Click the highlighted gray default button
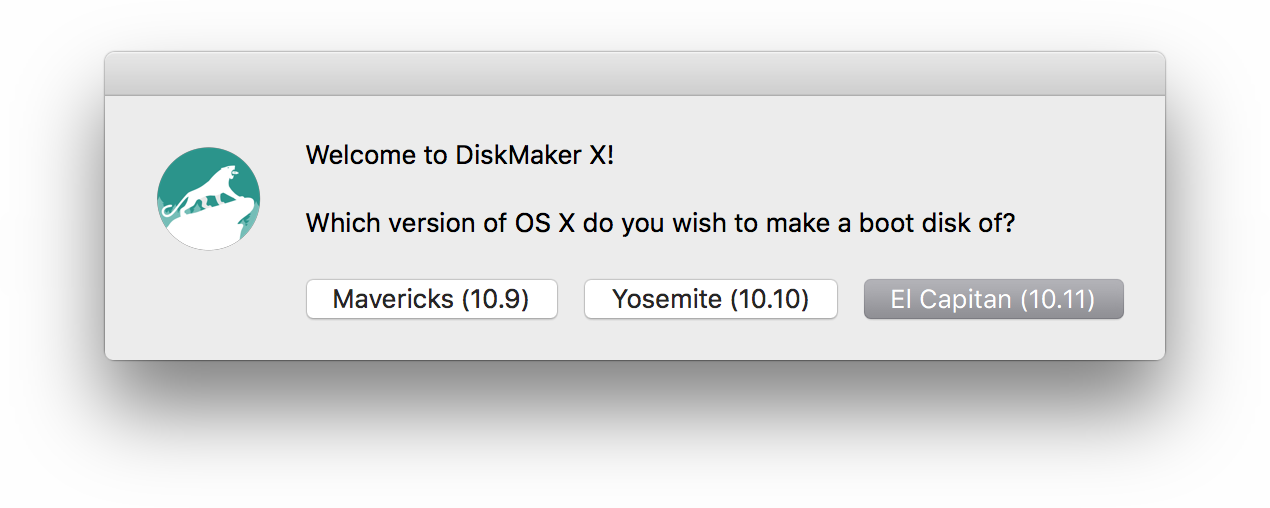The height and width of the screenshot is (508, 1270). point(993,299)
